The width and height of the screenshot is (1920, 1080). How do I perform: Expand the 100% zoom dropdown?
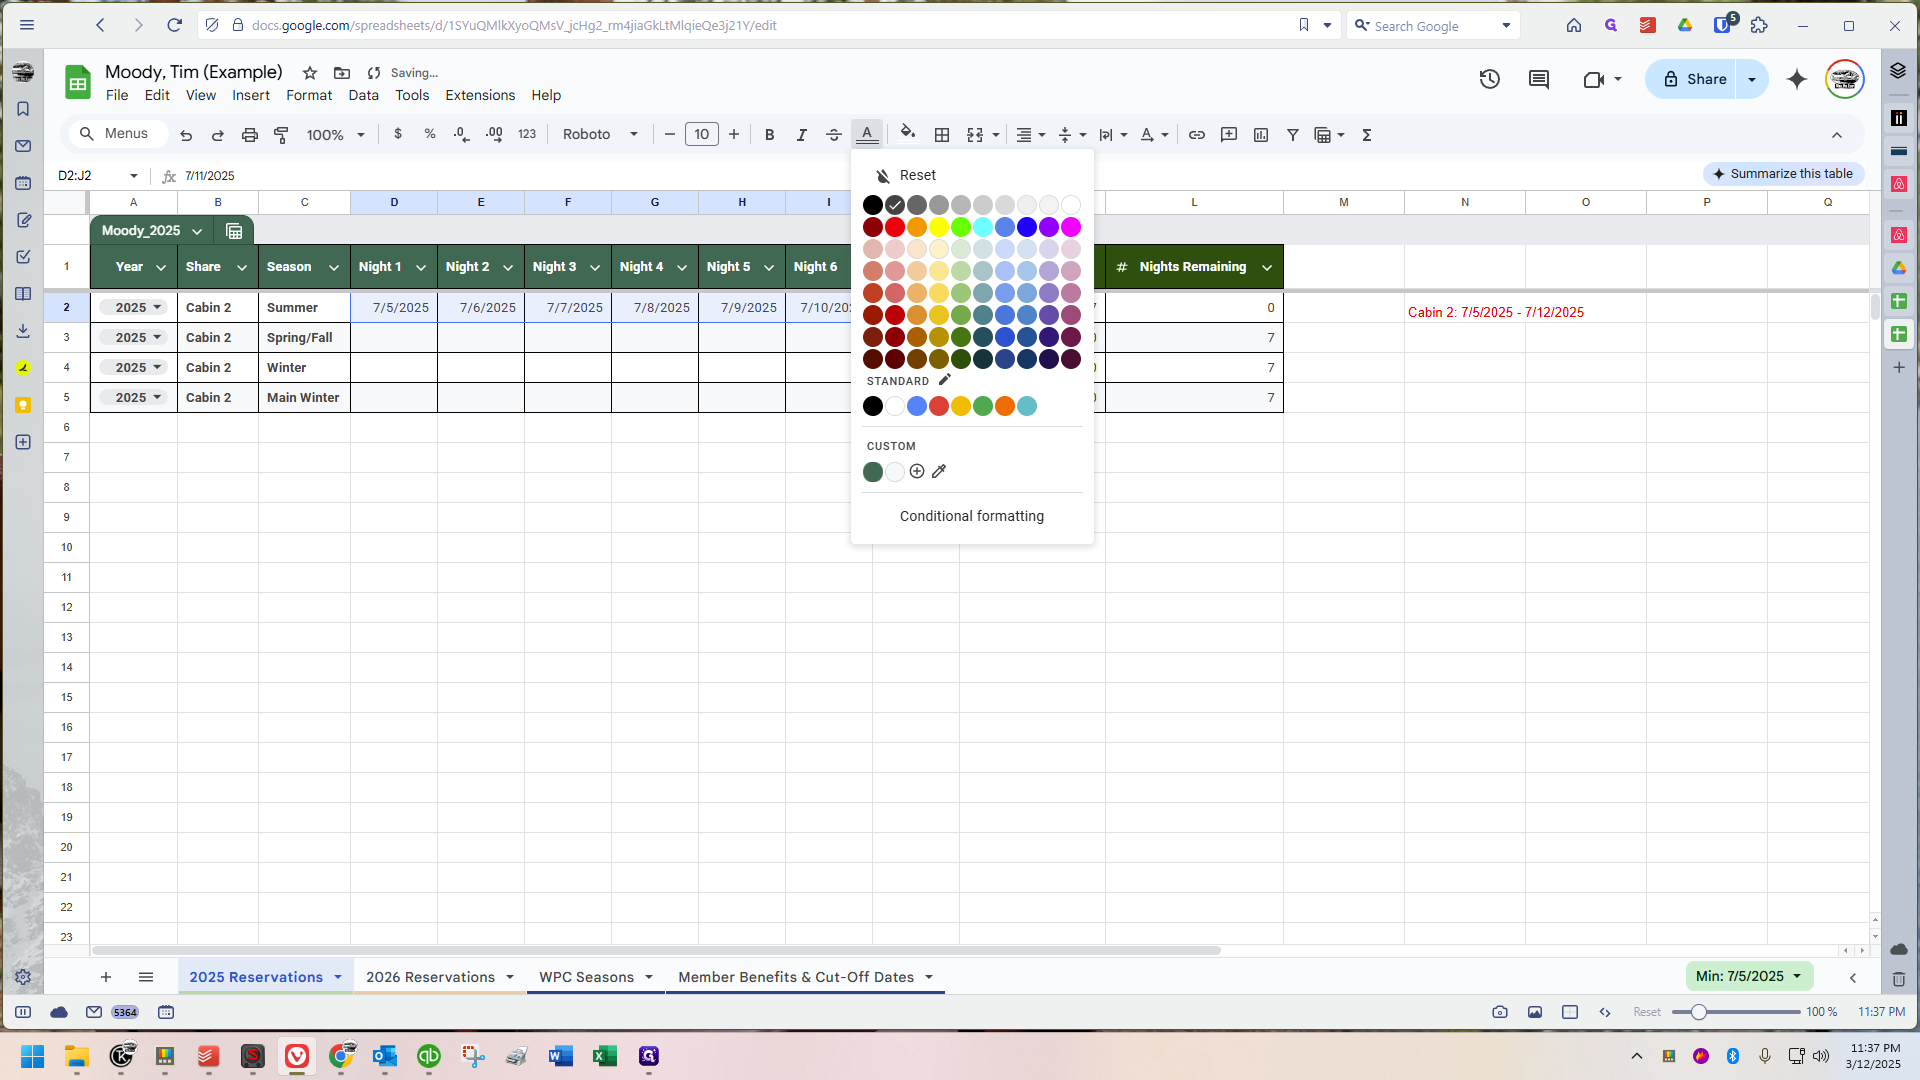point(335,134)
